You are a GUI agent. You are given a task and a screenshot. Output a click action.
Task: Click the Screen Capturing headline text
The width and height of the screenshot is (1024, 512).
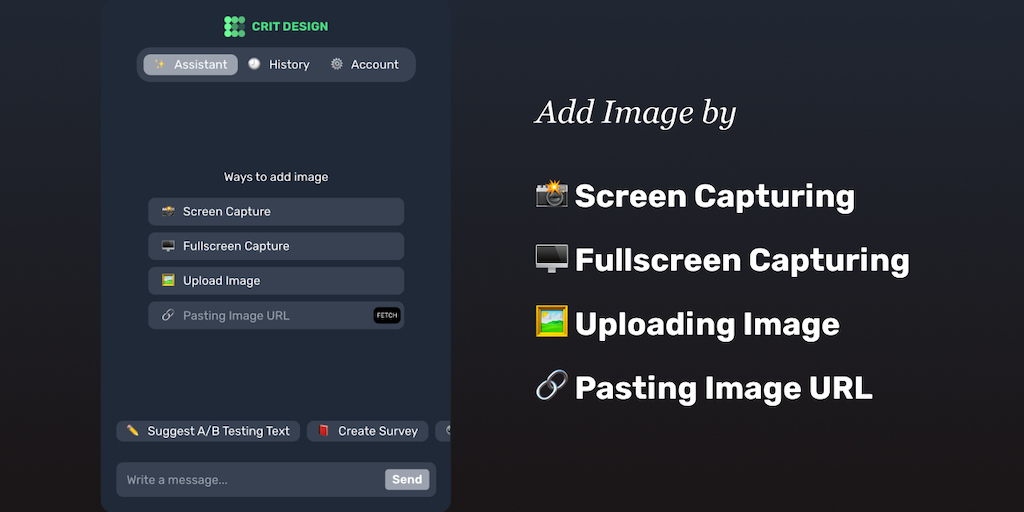715,196
